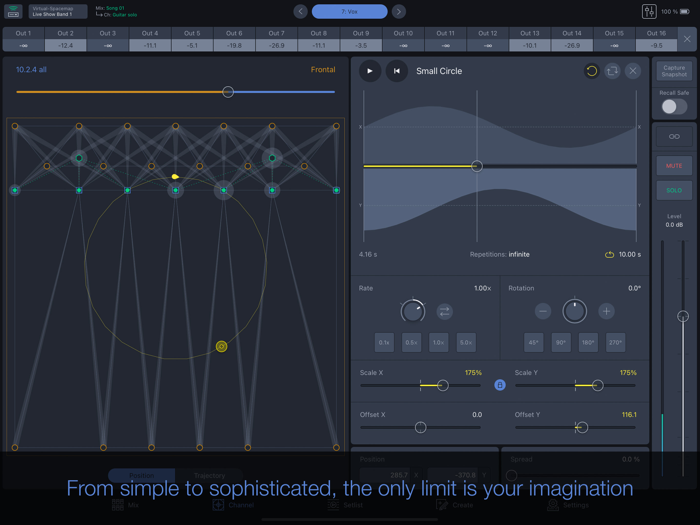The height and width of the screenshot is (525, 700).
Task: Open Virtual-Spacemap Live Show Band 1 selector
Action: [x=58, y=12]
